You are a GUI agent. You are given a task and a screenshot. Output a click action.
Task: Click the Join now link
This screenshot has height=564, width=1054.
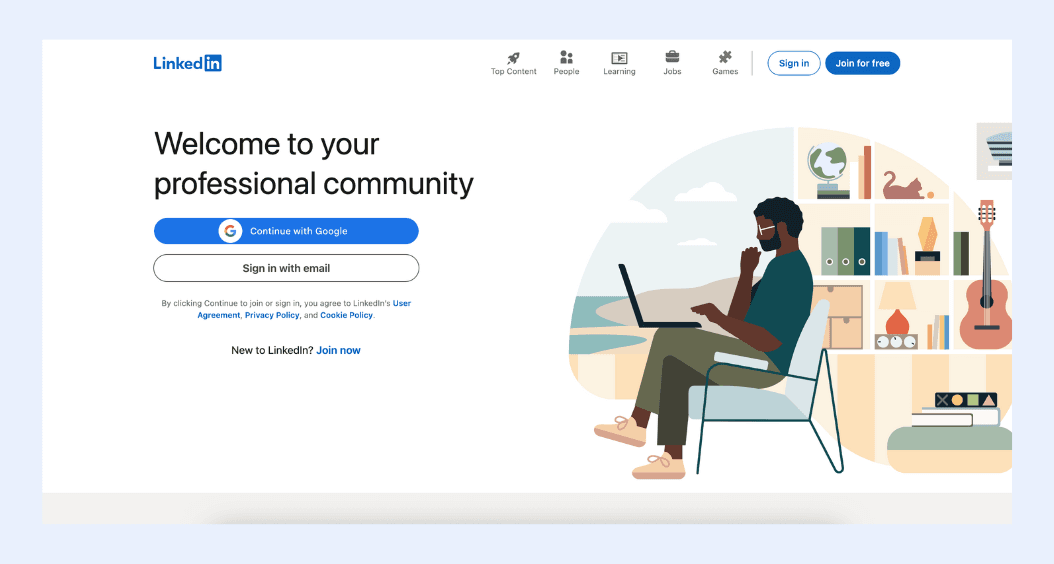click(338, 350)
